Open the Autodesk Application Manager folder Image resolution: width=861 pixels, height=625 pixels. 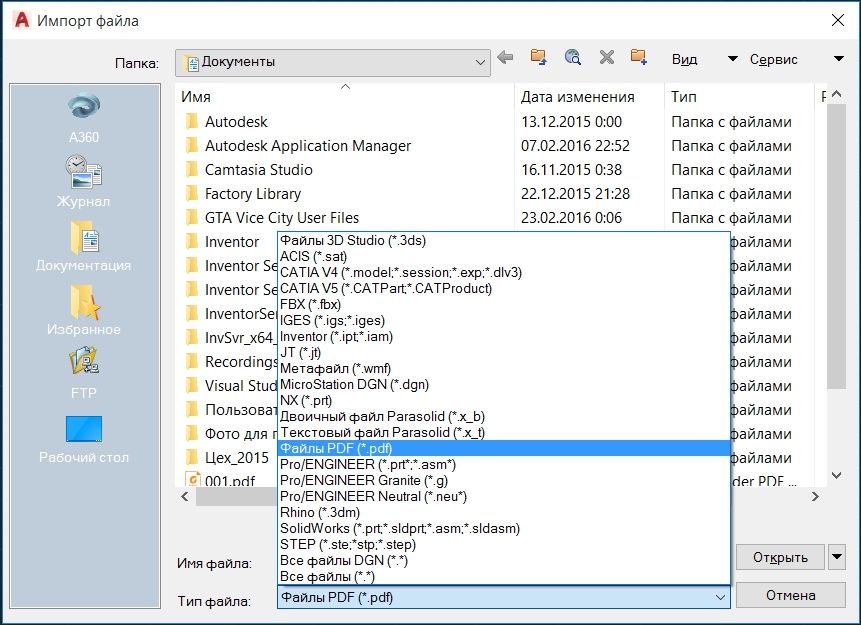(307, 146)
